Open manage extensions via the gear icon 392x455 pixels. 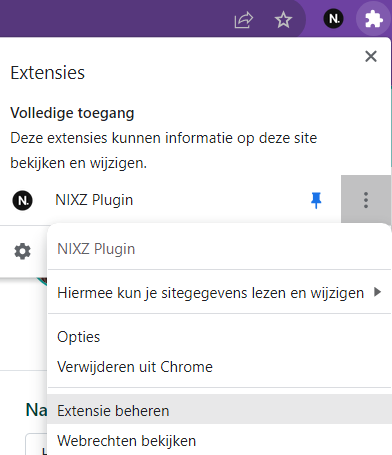click(x=23, y=251)
